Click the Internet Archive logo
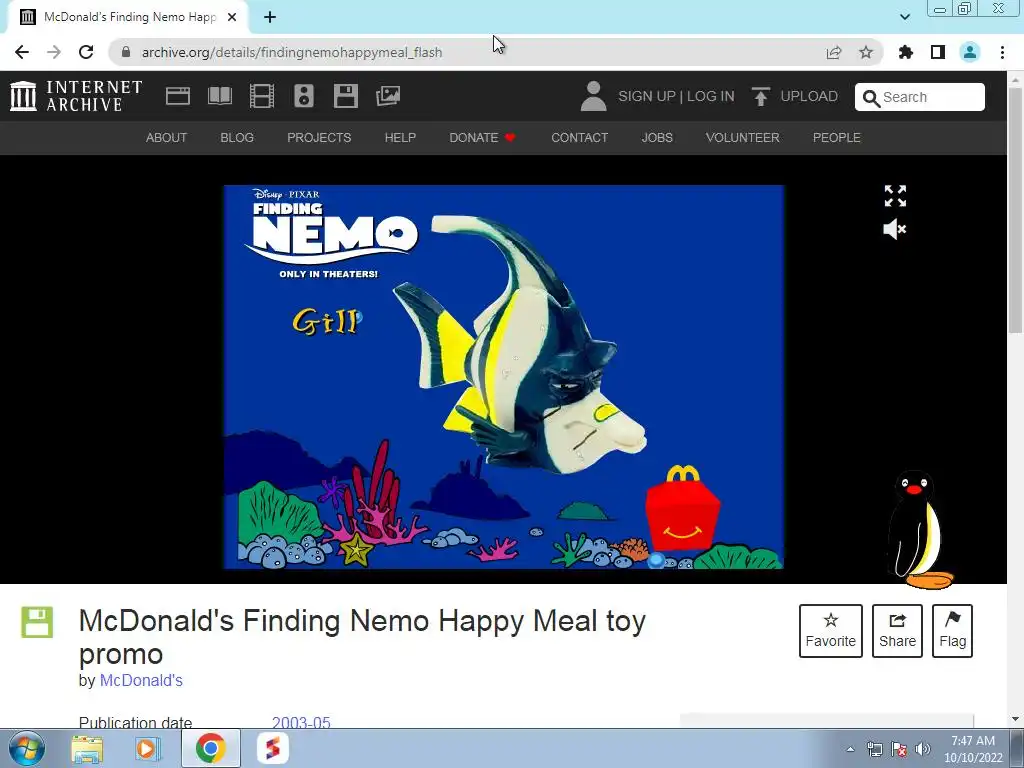This screenshot has width=1024, height=768. point(76,96)
